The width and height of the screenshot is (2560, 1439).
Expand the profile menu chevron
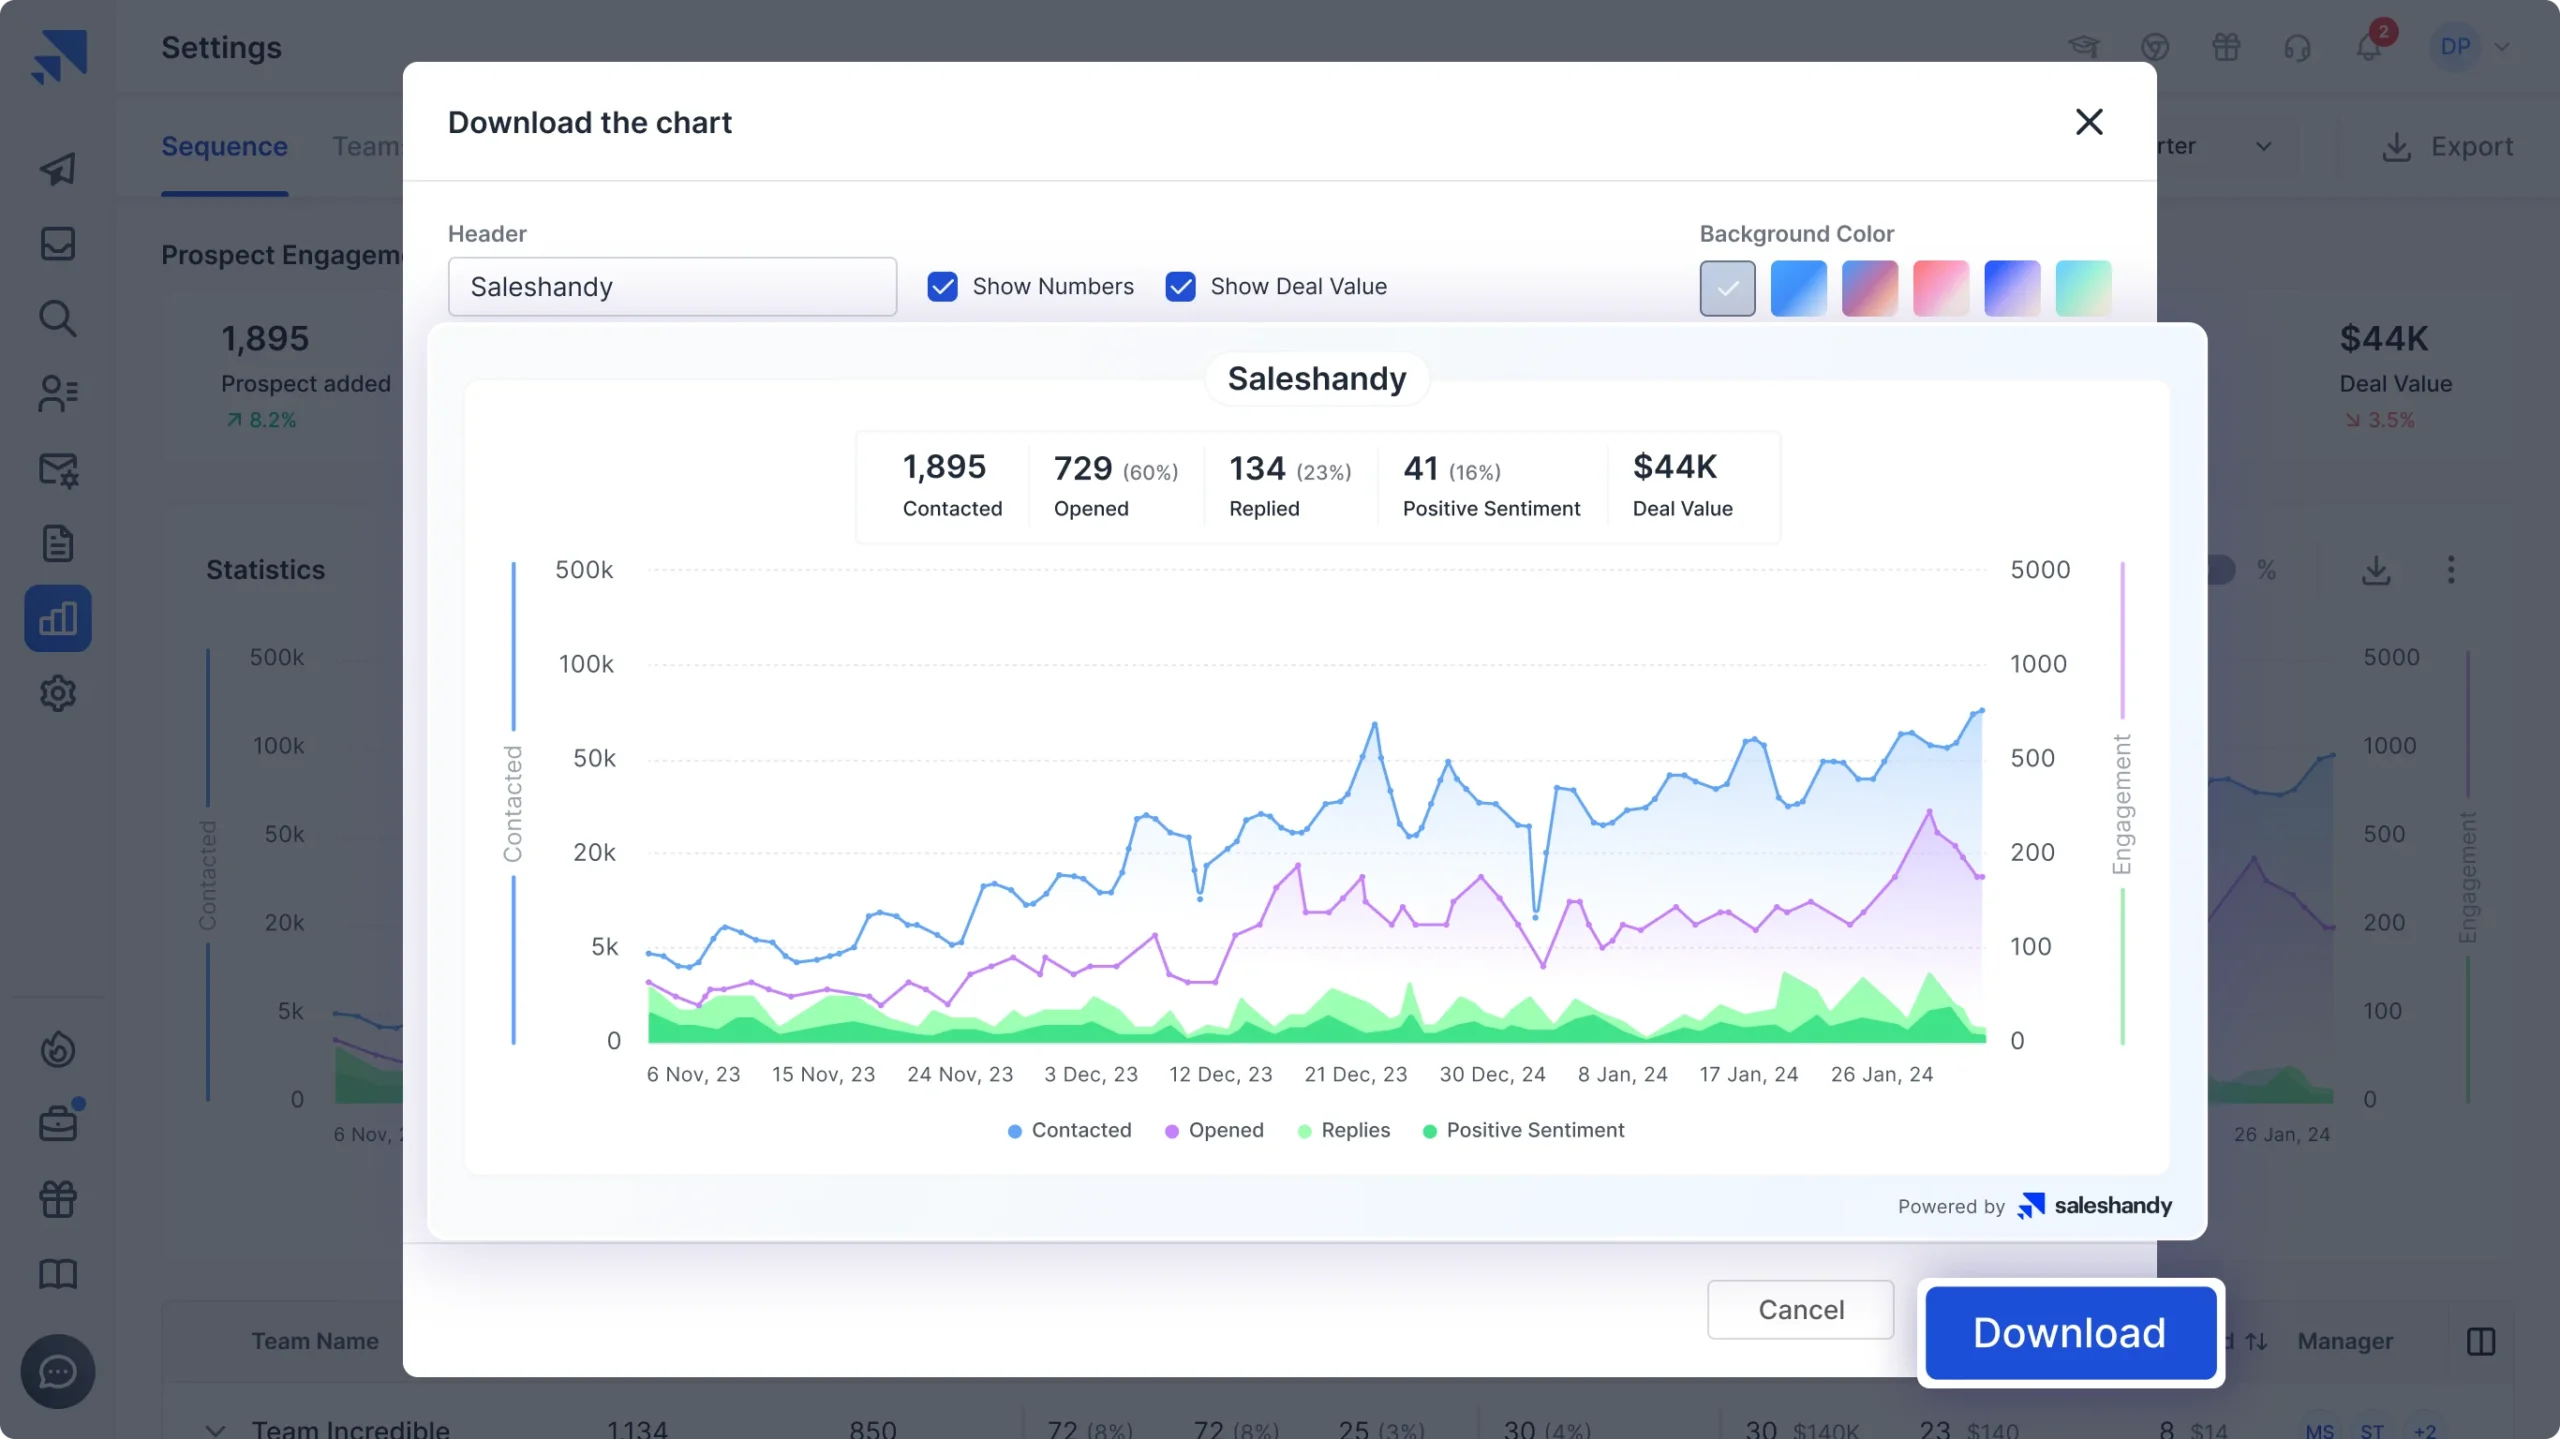pyautogui.click(x=2502, y=47)
